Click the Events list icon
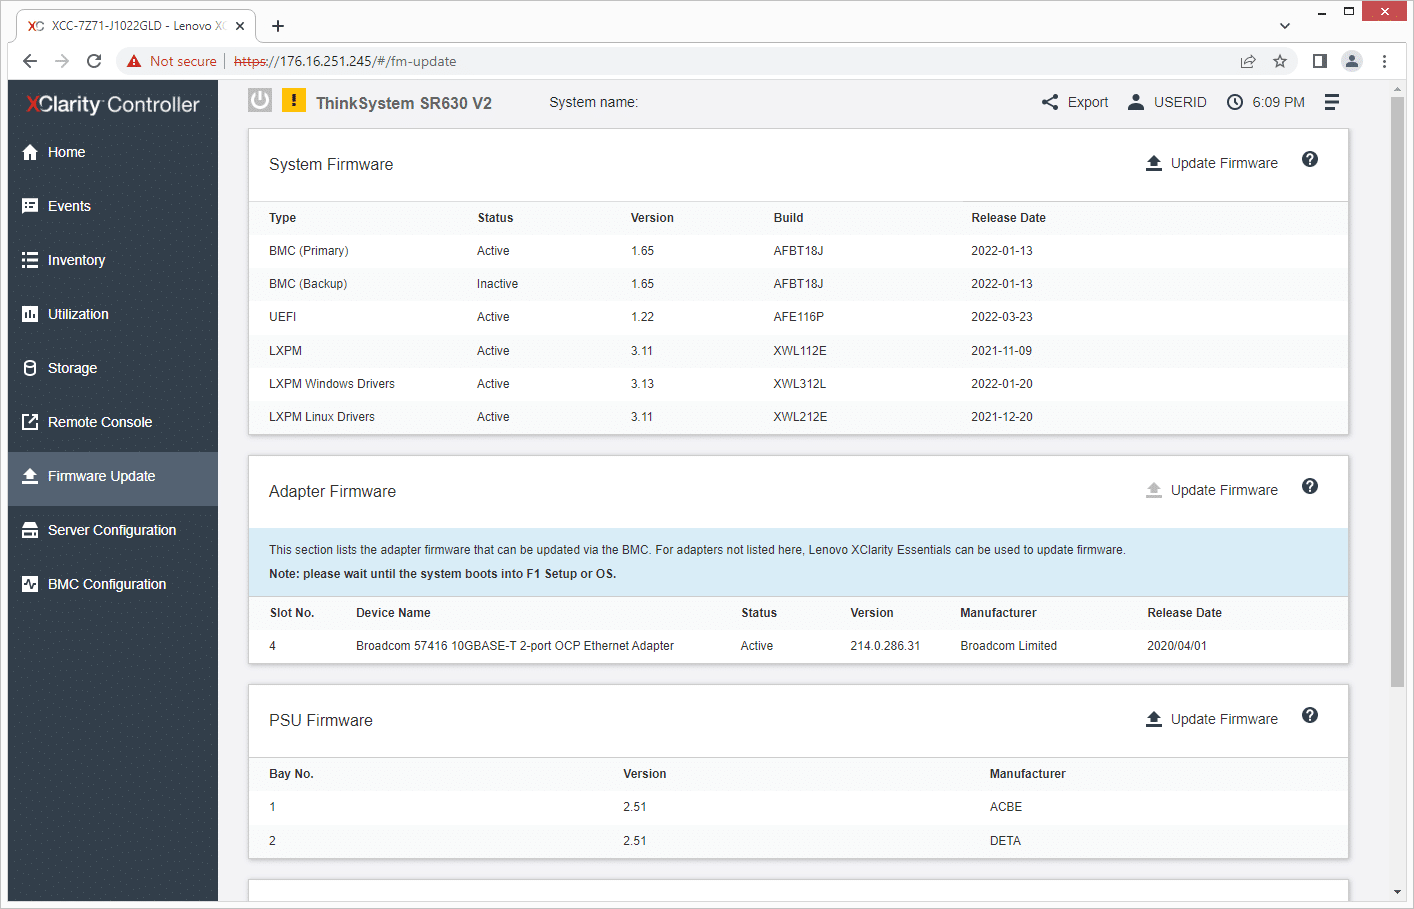The width and height of the screenshot is (1414, 909). (30, 206)
